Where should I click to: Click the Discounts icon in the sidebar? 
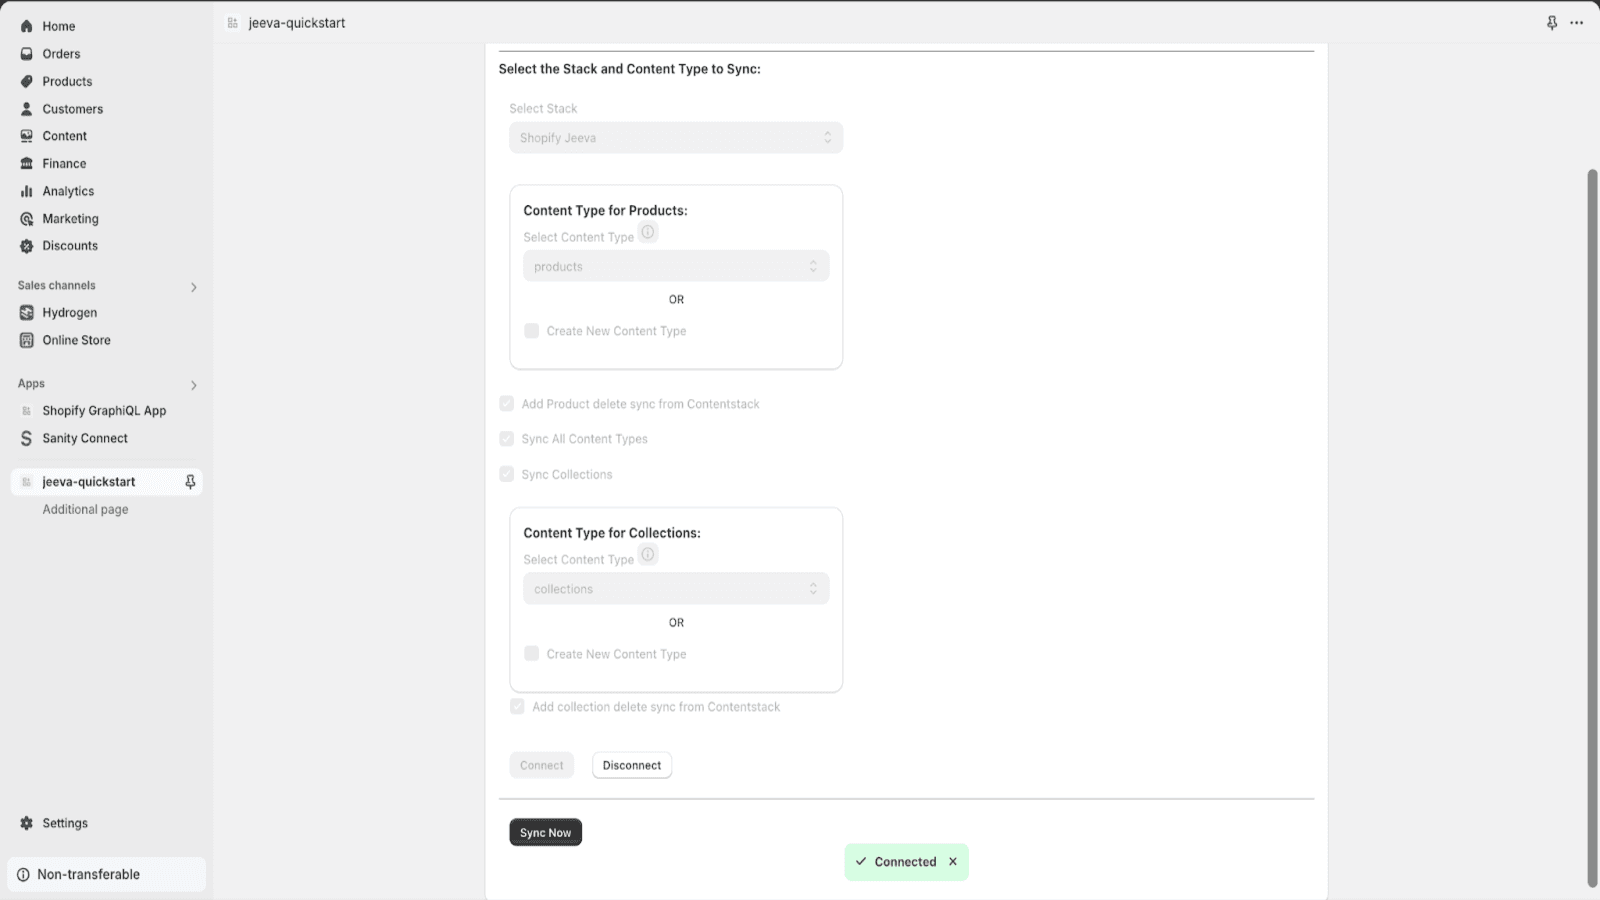click(26, 245)
